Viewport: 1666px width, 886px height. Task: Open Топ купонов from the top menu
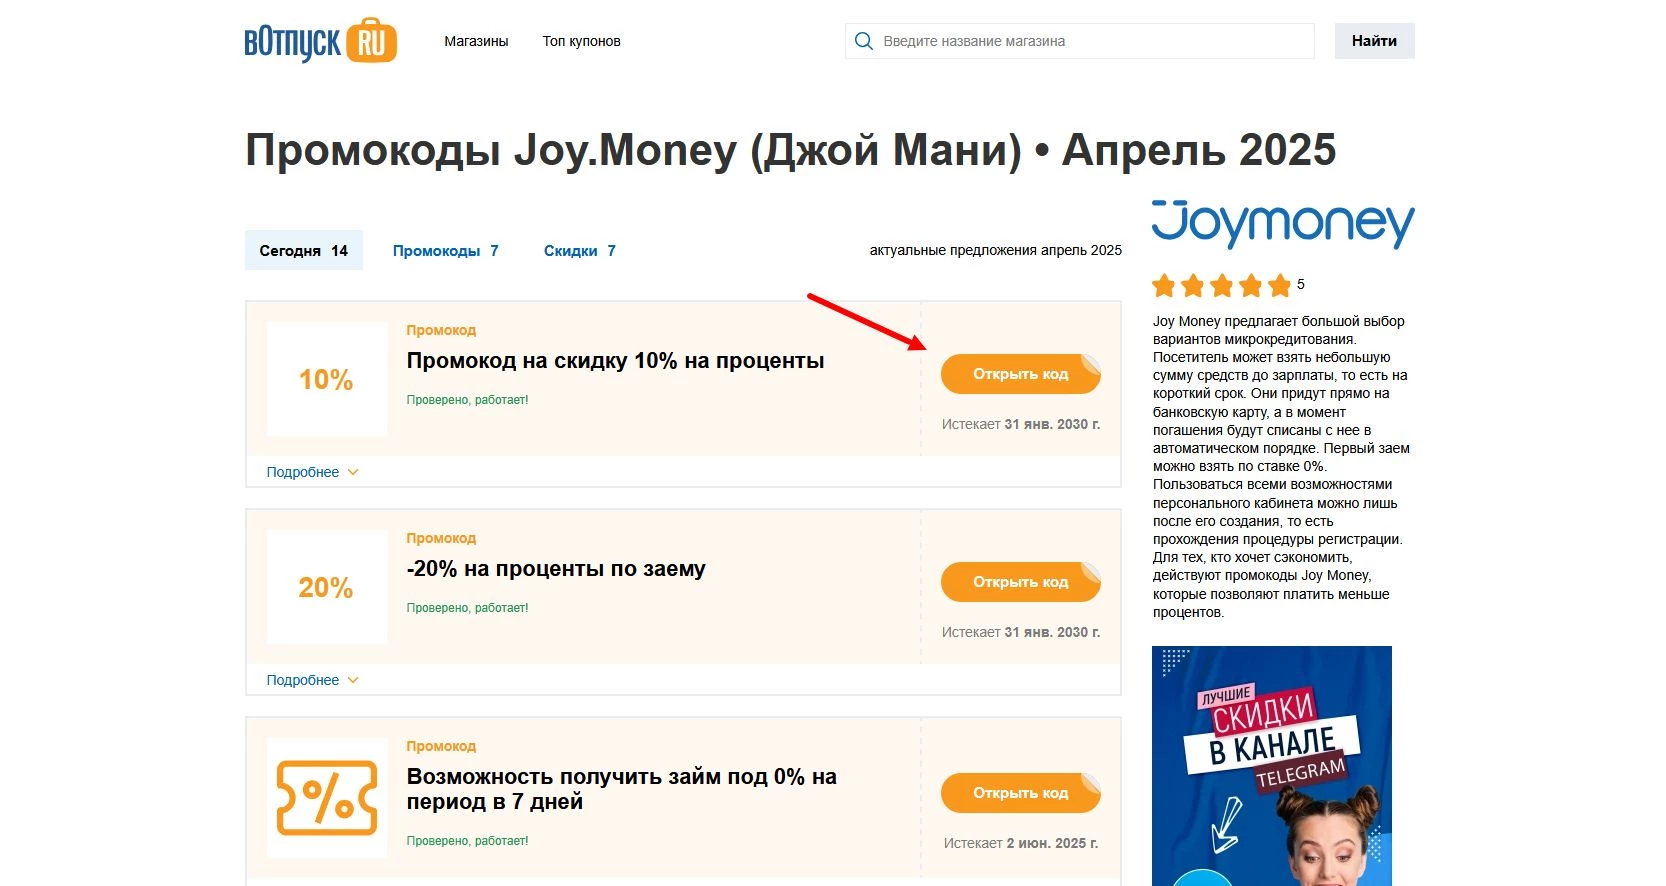[581, 41]
